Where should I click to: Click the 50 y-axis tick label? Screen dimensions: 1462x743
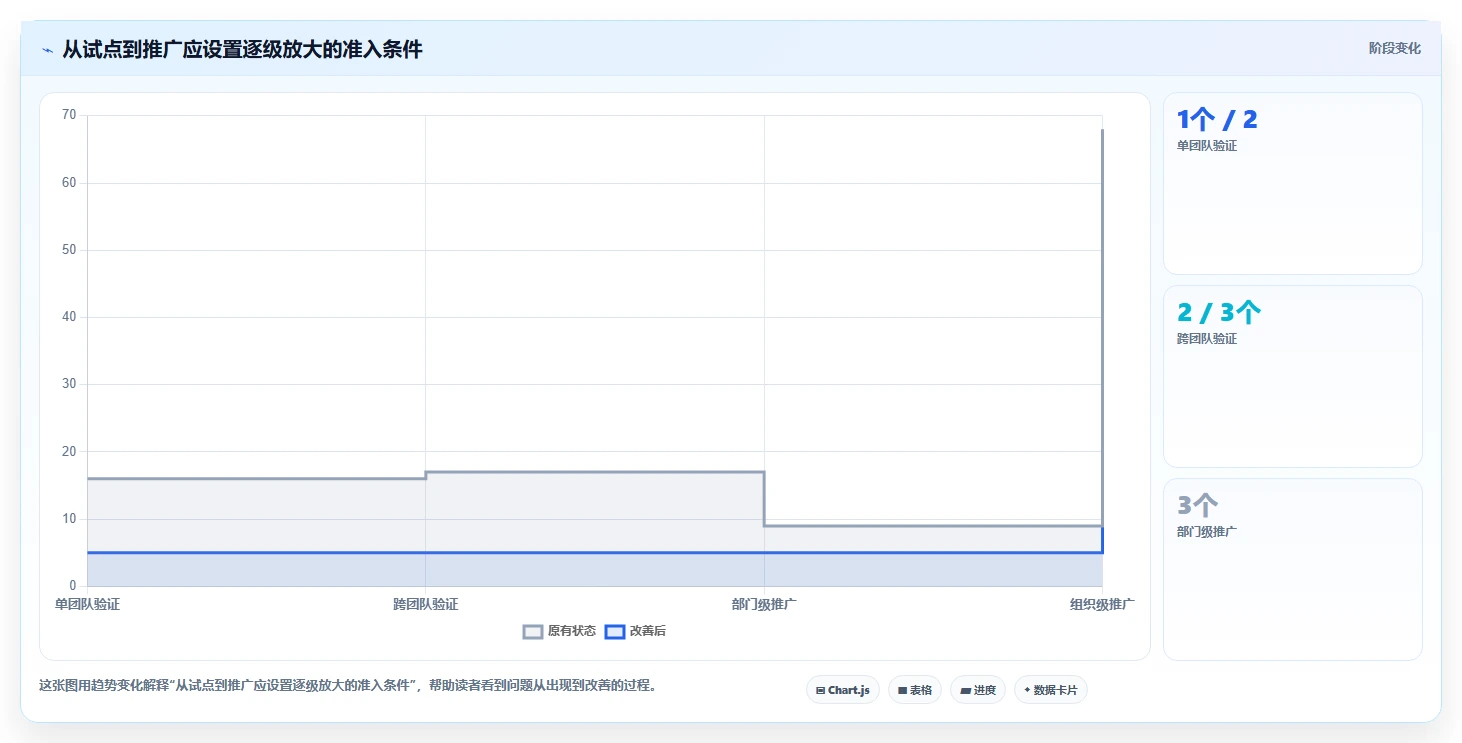click(69, 250)
